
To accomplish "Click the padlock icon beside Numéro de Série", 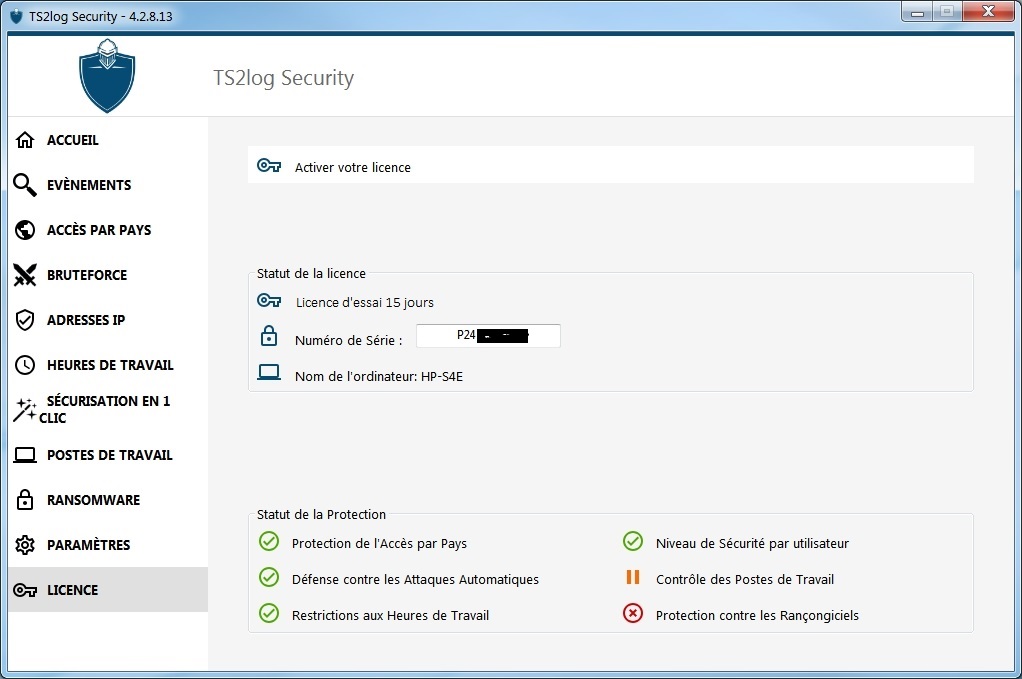I will pyautogui.click(x=269, y=336).
